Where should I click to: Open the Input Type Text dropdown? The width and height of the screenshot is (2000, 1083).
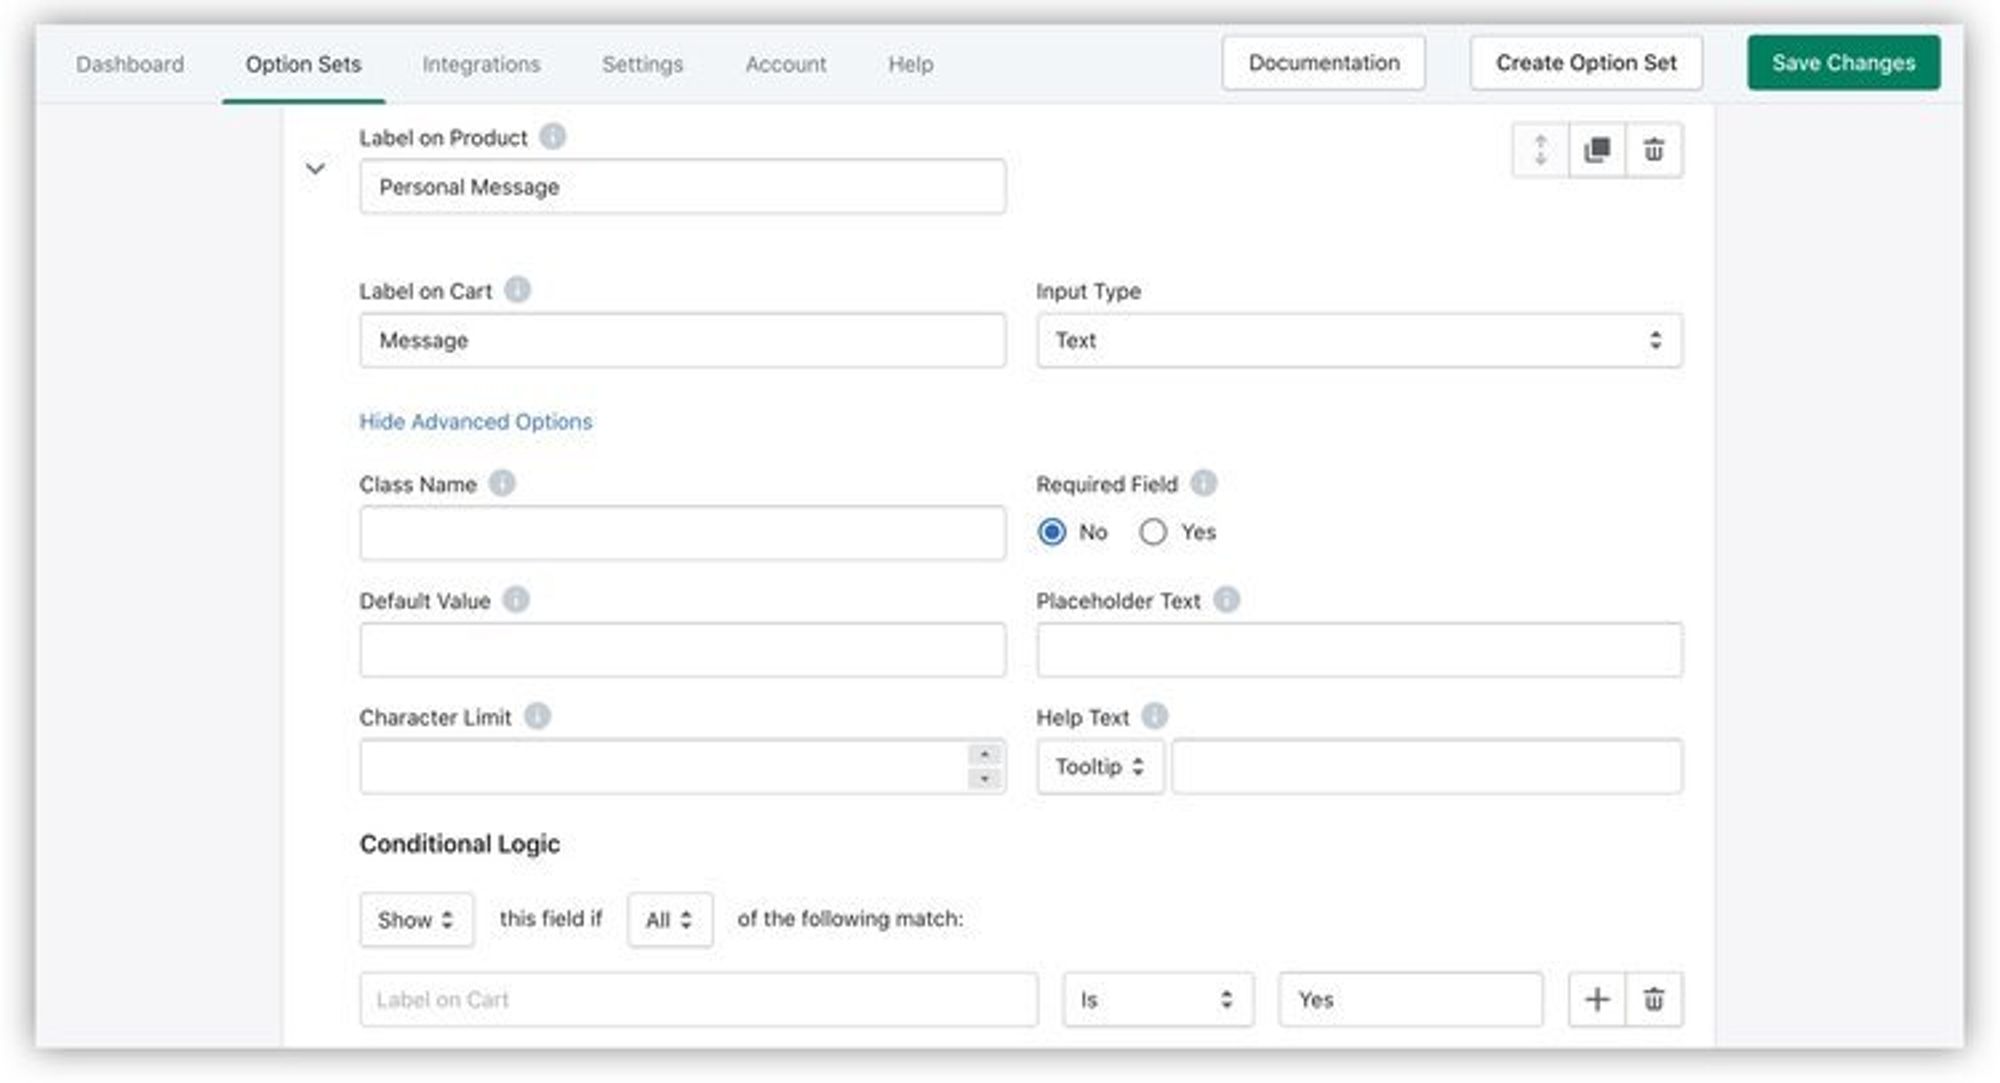[1358, 340]
